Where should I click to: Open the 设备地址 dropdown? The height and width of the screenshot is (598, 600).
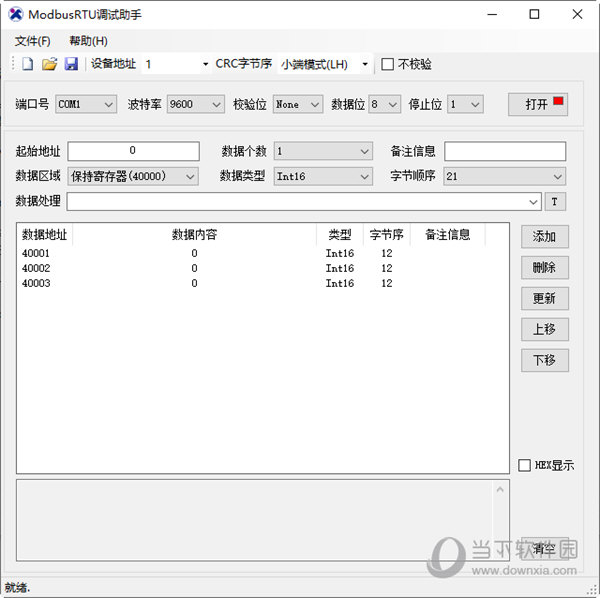205,64
